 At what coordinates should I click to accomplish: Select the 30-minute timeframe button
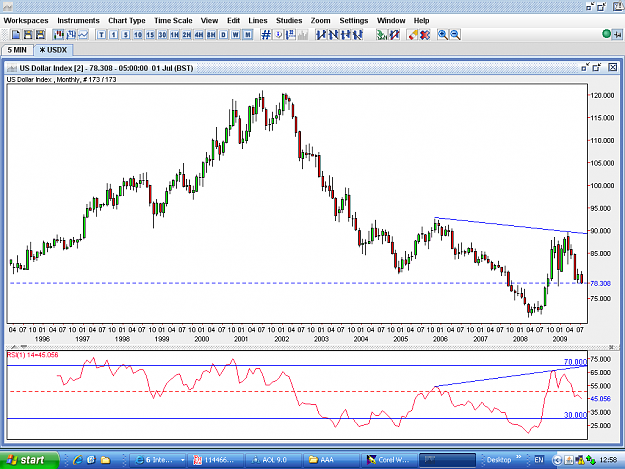coord(162,35)
